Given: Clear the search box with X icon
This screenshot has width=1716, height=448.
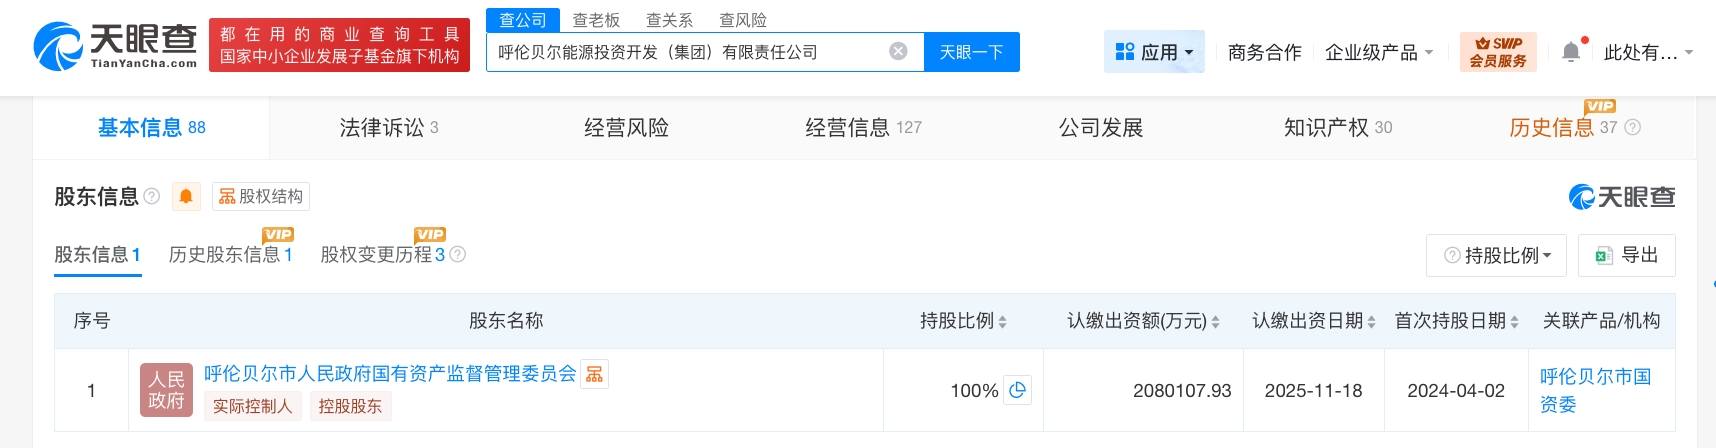Looking at the screenshot, I should pos(898,51).
